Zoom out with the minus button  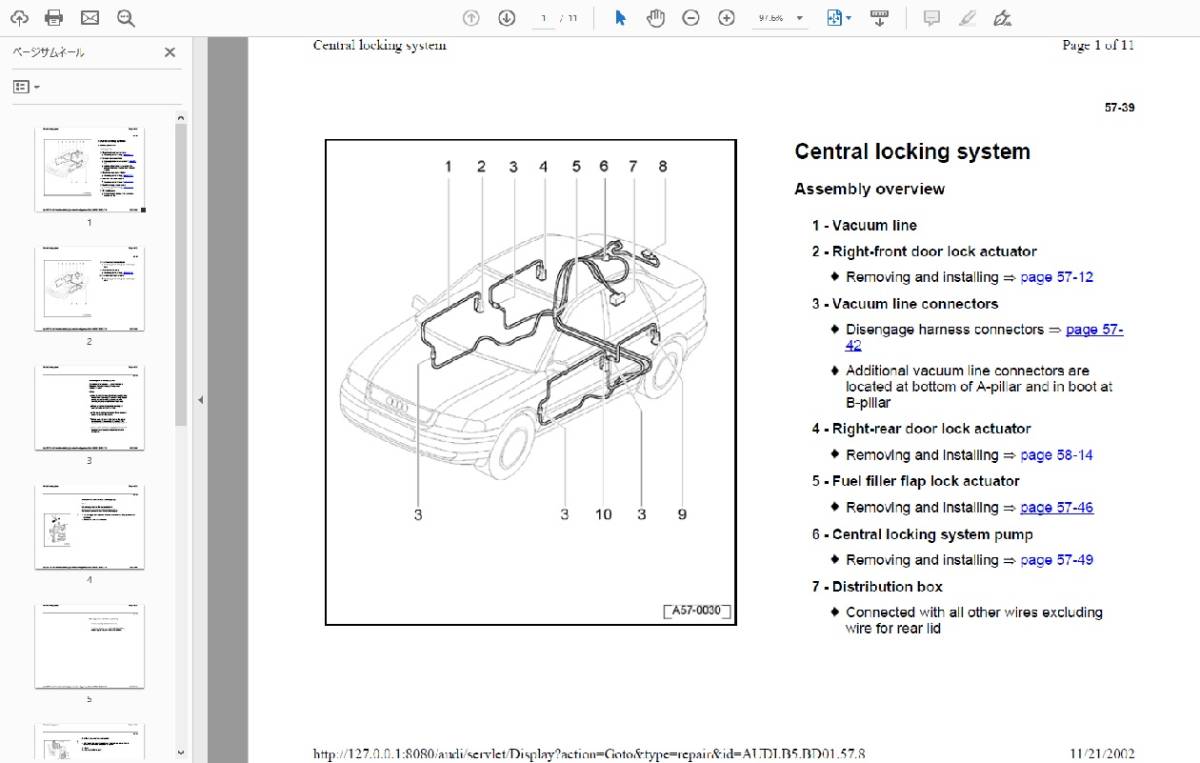tap(691, 18)
